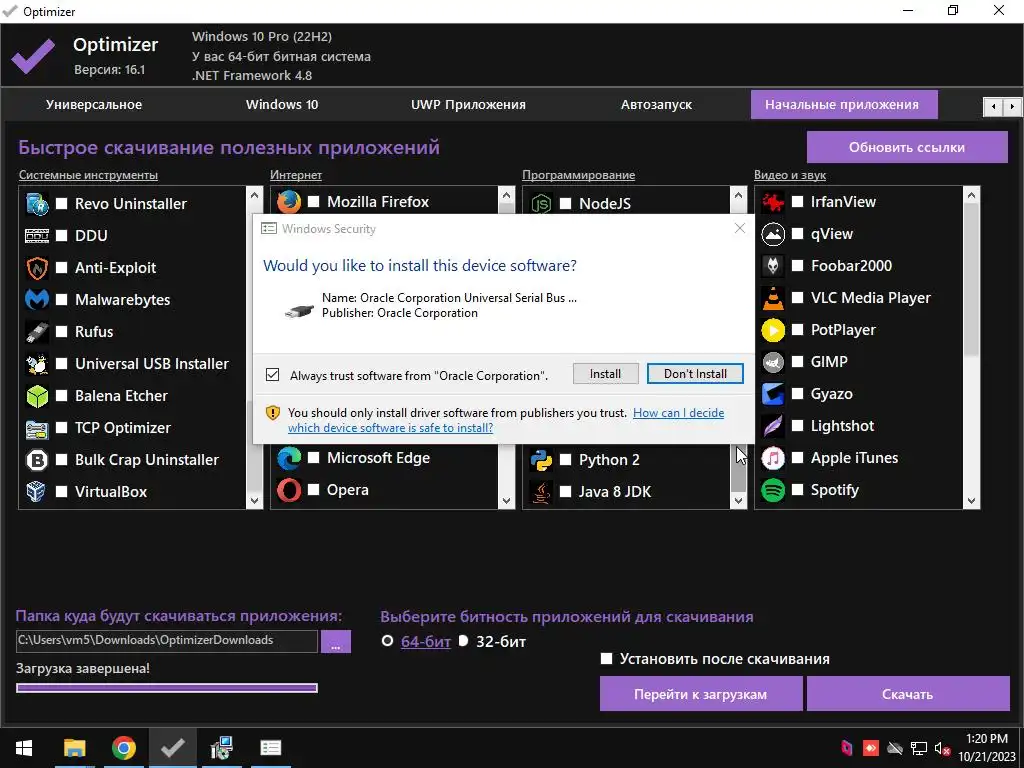Click Интернет list scroll up arrow
Viewport: 1024px width, 768px height.
[506, 195]
